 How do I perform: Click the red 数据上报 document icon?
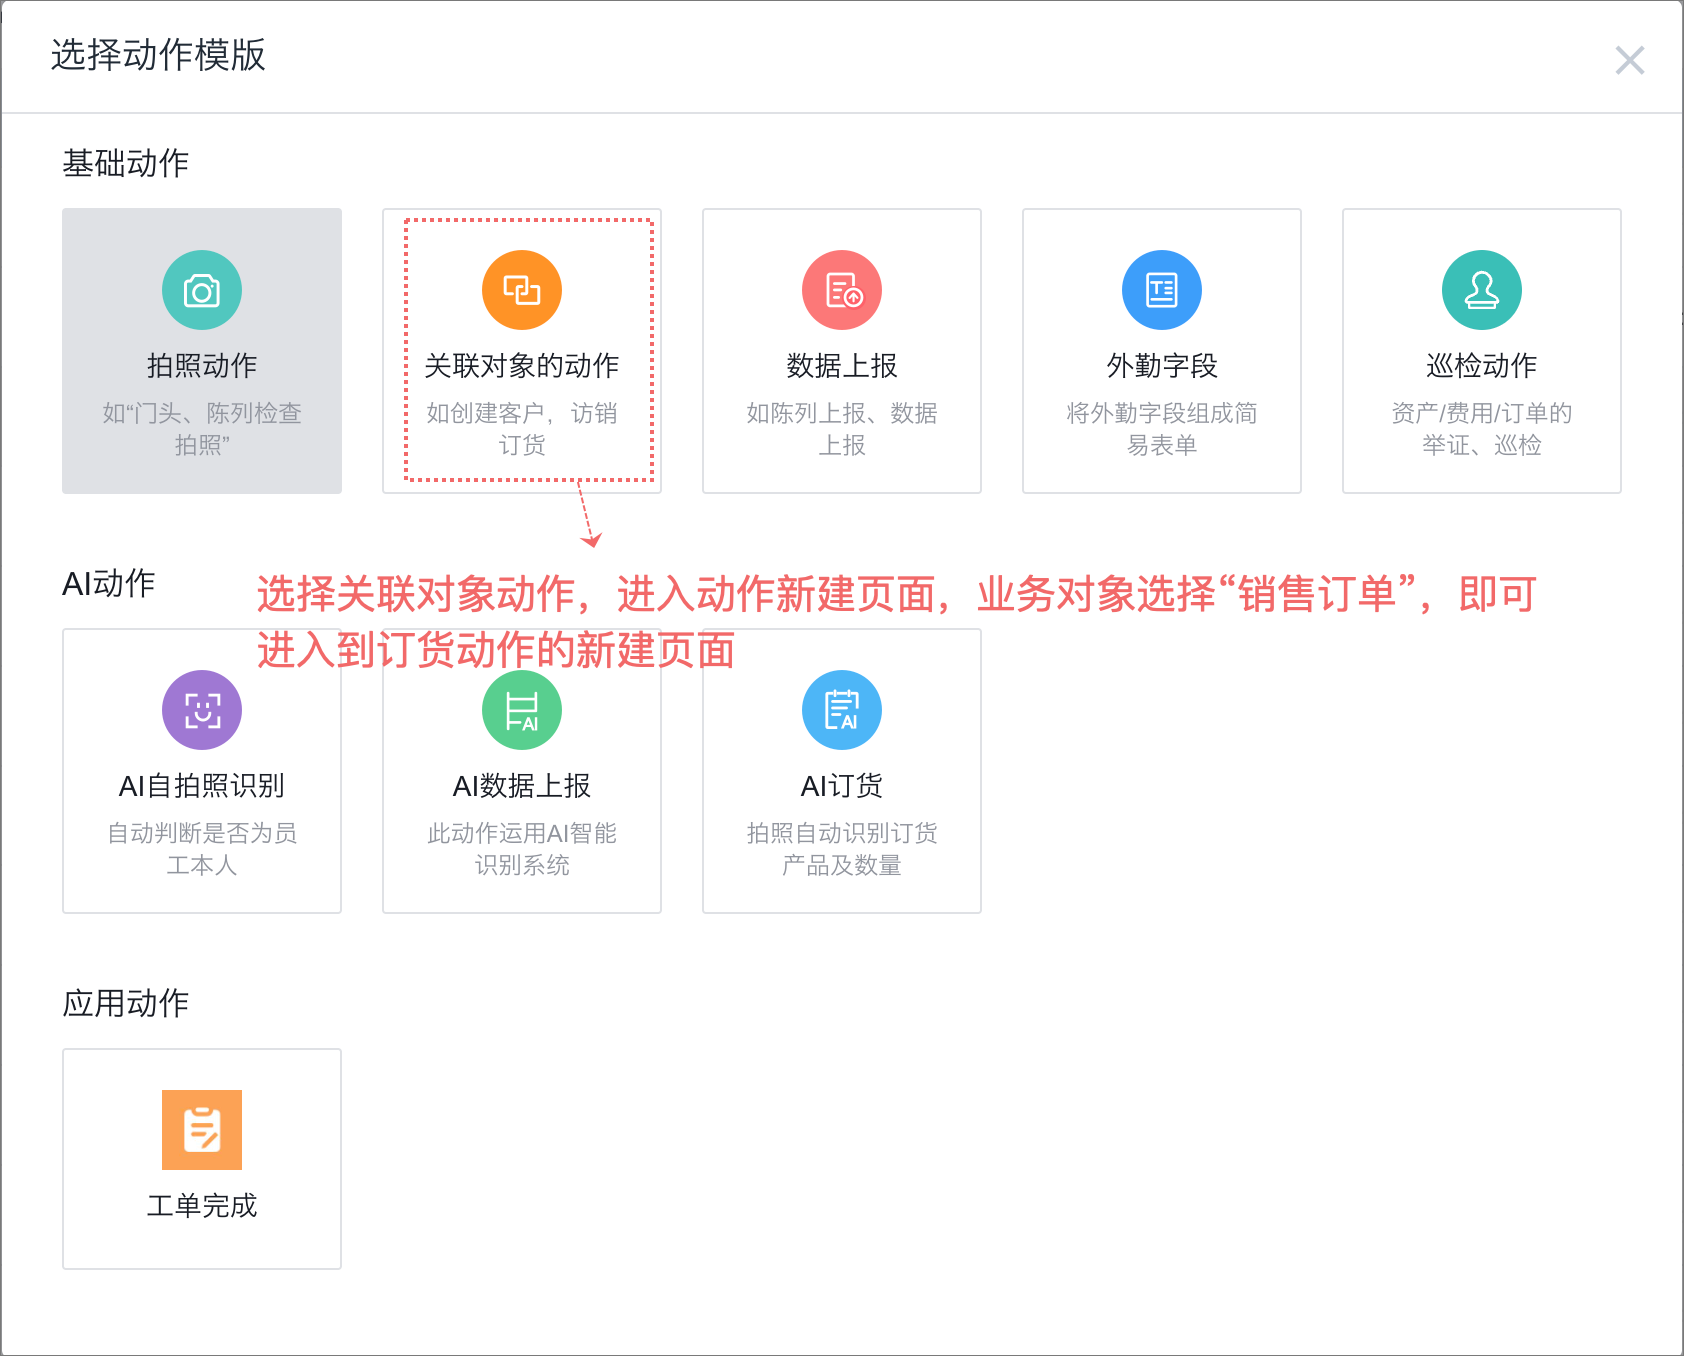click(x=842, y=290)
